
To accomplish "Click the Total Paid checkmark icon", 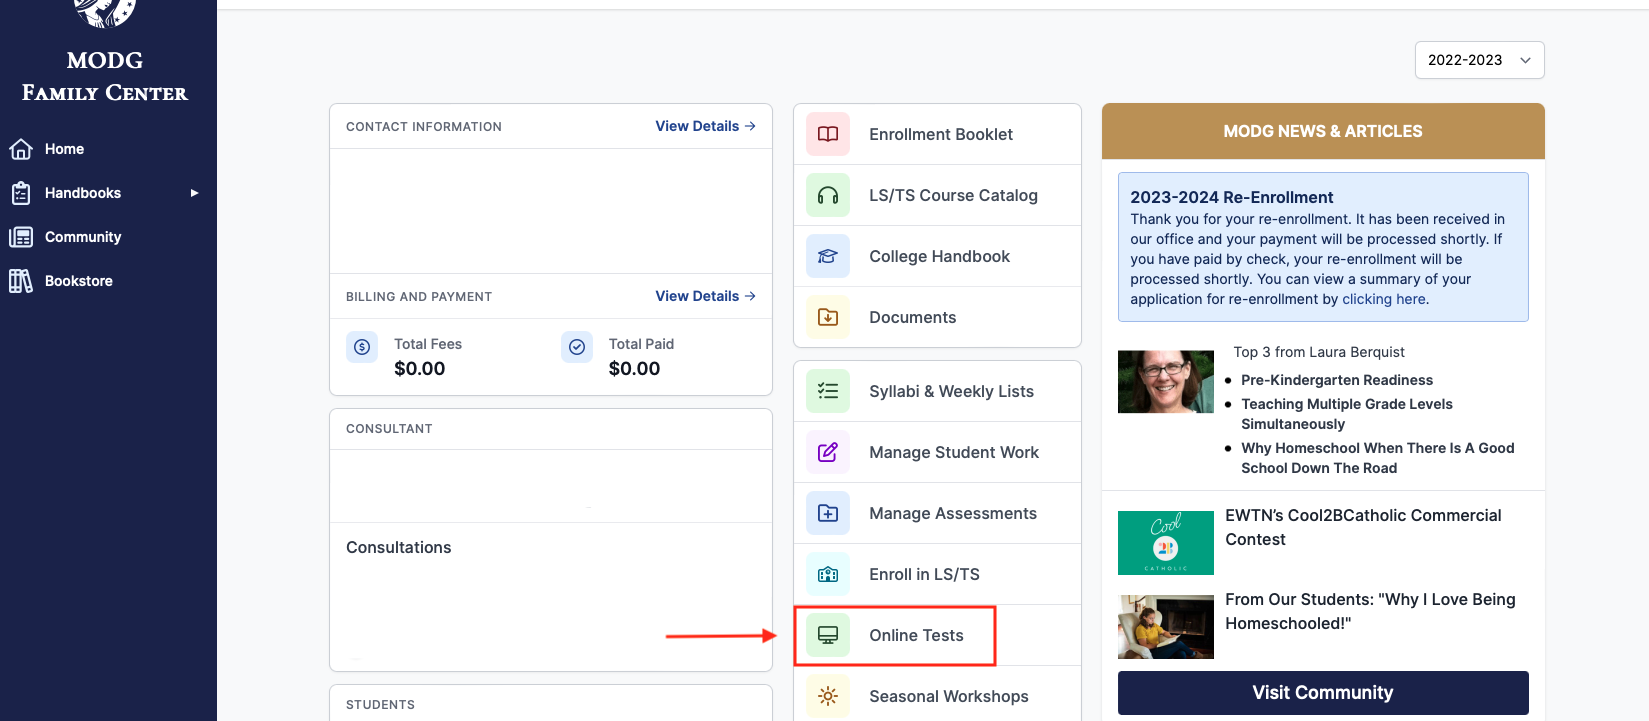I will pyautogui.click(x=577, y=347).
